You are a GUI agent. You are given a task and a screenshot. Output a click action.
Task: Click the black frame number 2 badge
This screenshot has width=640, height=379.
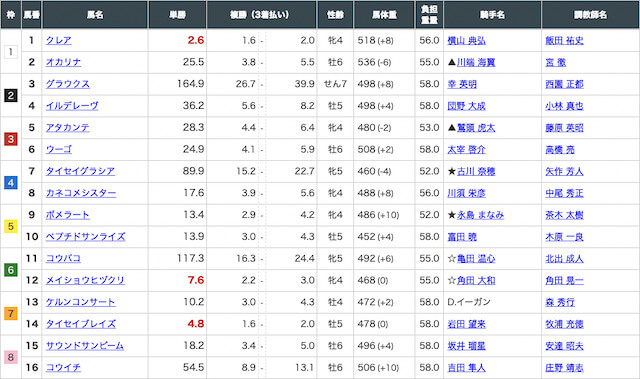coord(11,95)
